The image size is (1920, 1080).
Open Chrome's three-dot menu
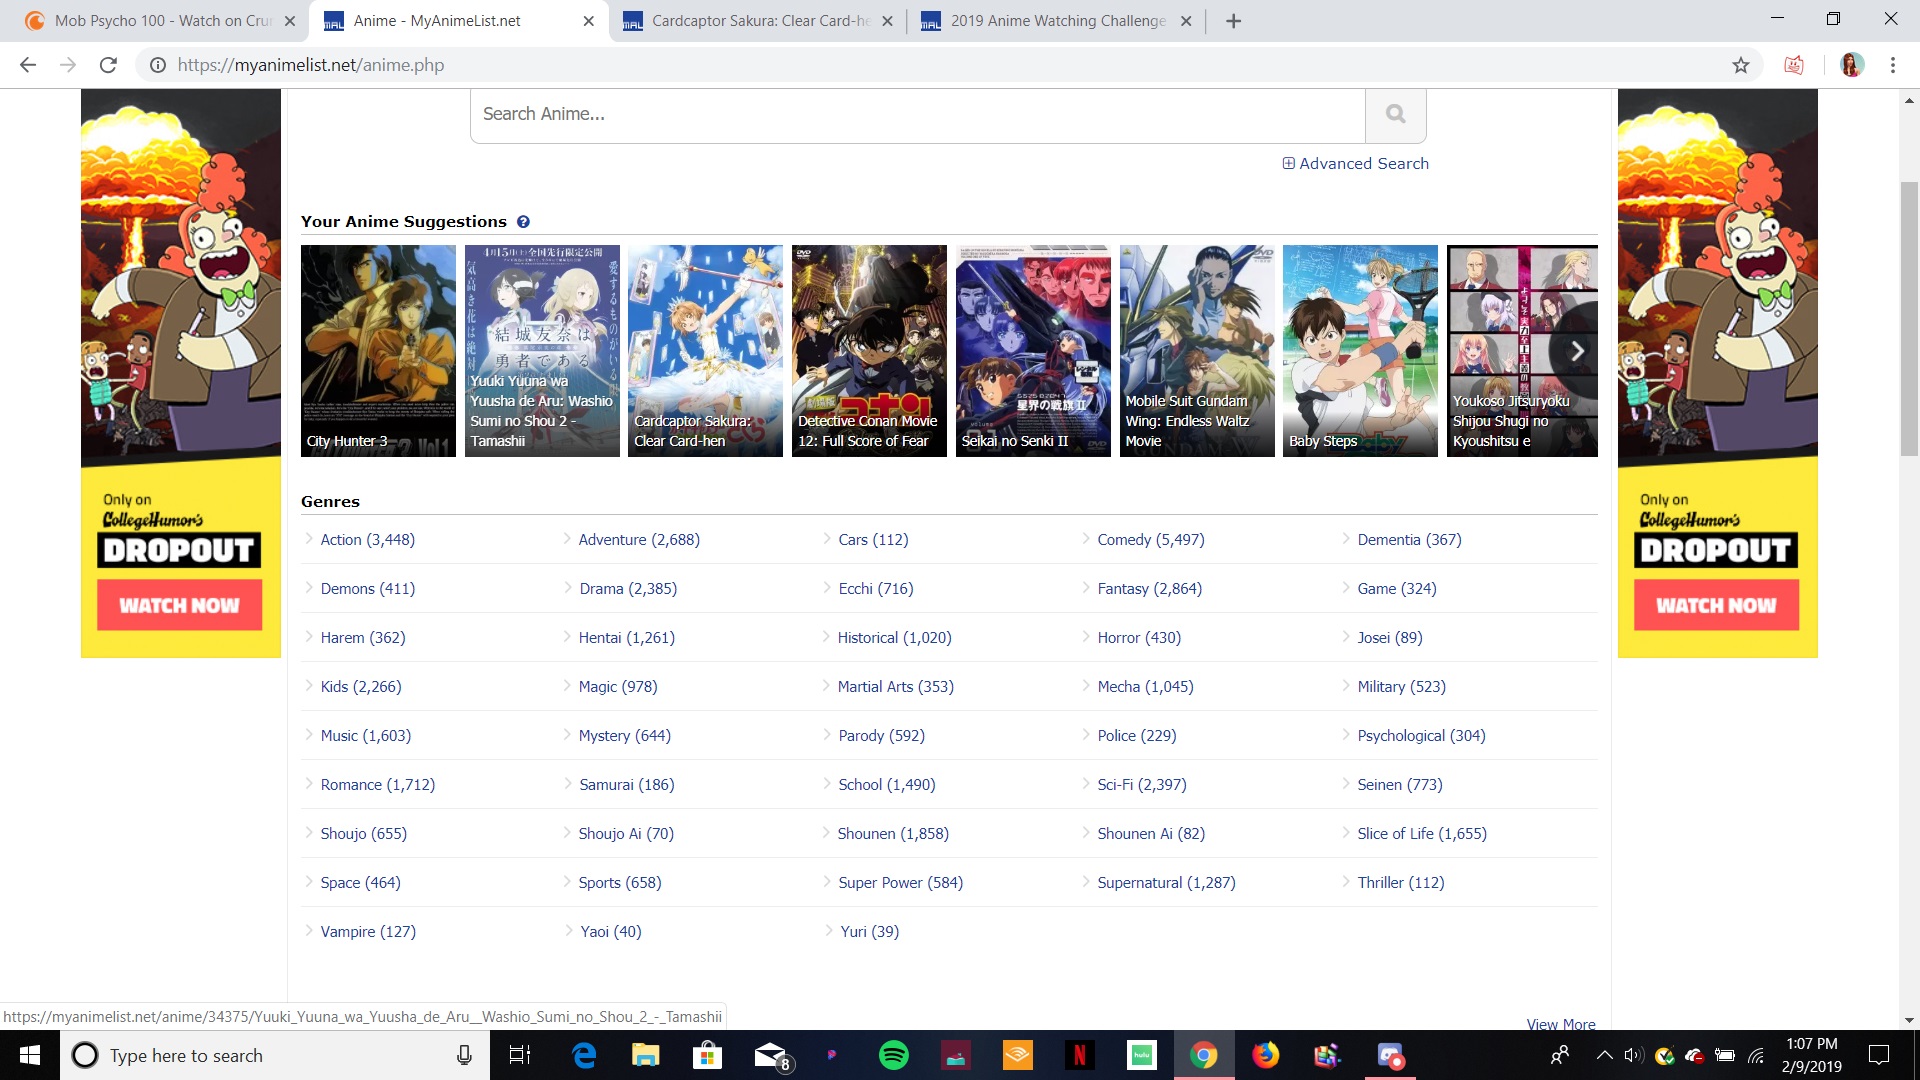[x=1893, y=65]
